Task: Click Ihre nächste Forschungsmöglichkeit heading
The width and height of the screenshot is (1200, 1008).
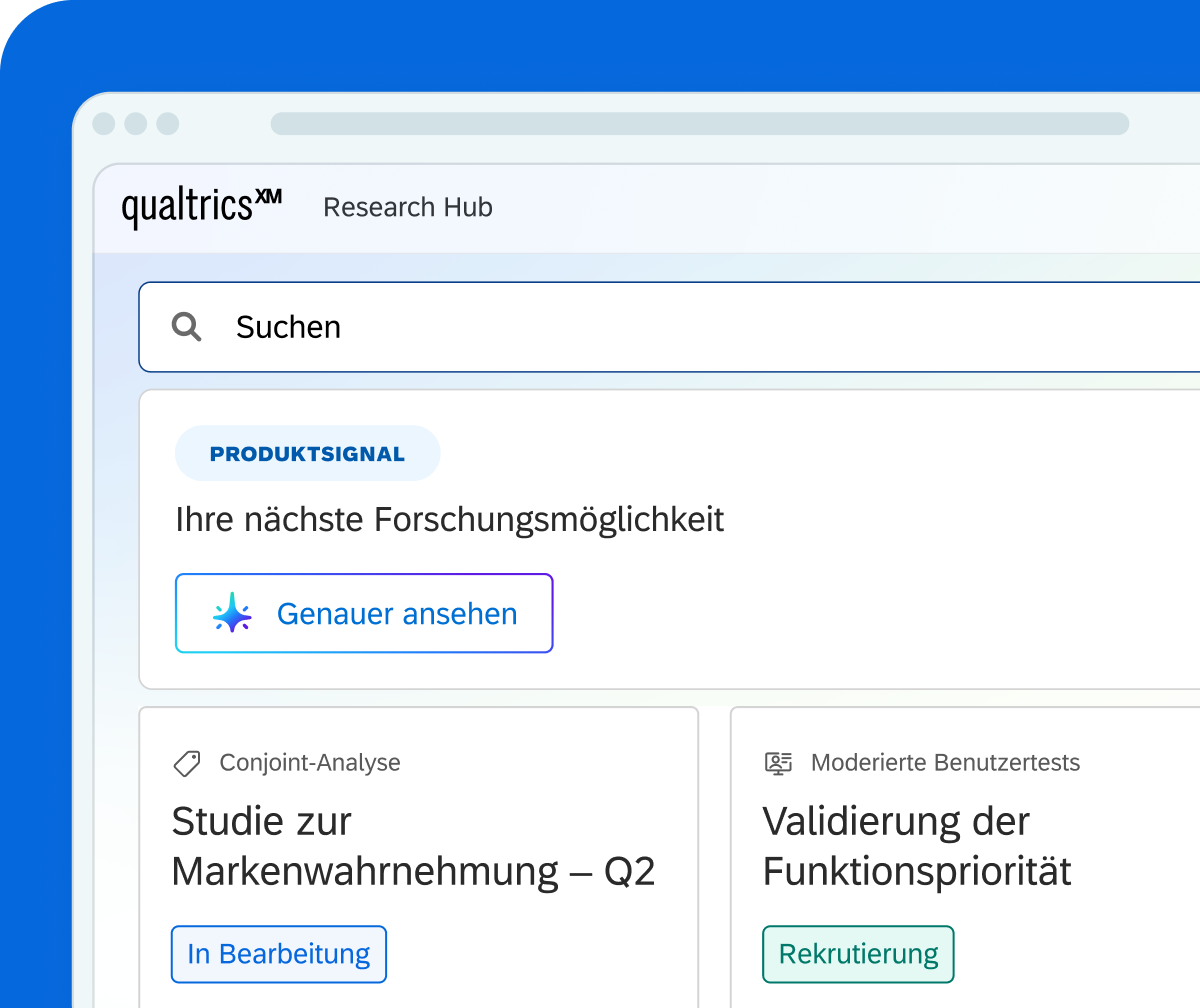Action: pos(450,520)
